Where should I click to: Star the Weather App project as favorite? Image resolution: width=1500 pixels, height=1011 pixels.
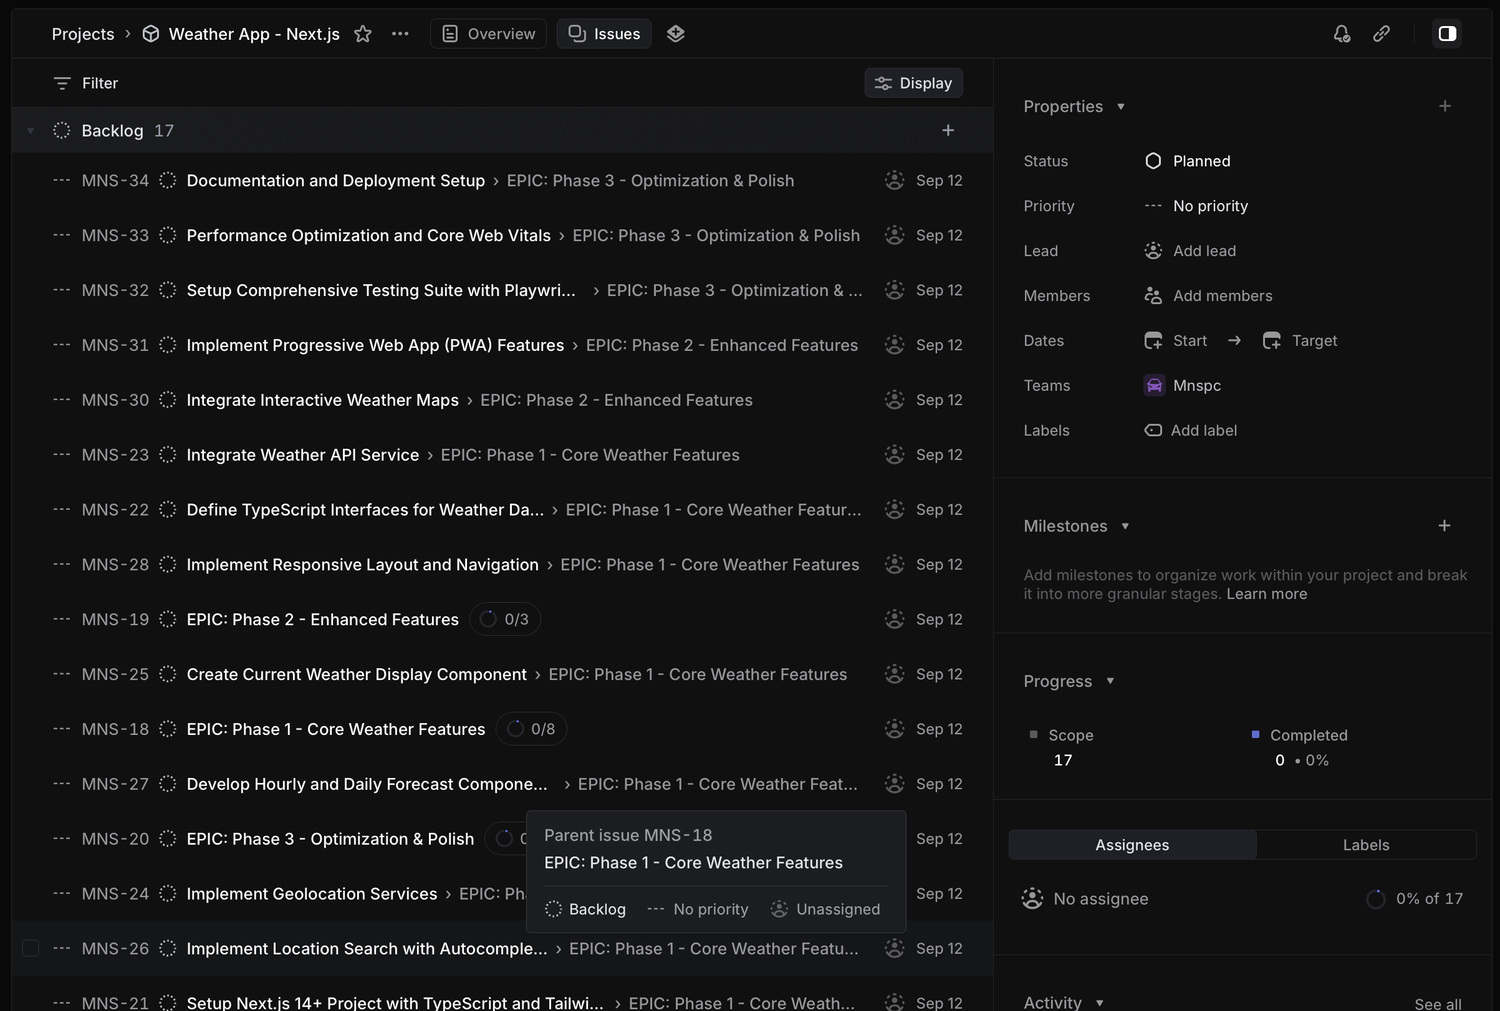coord(363,34)
